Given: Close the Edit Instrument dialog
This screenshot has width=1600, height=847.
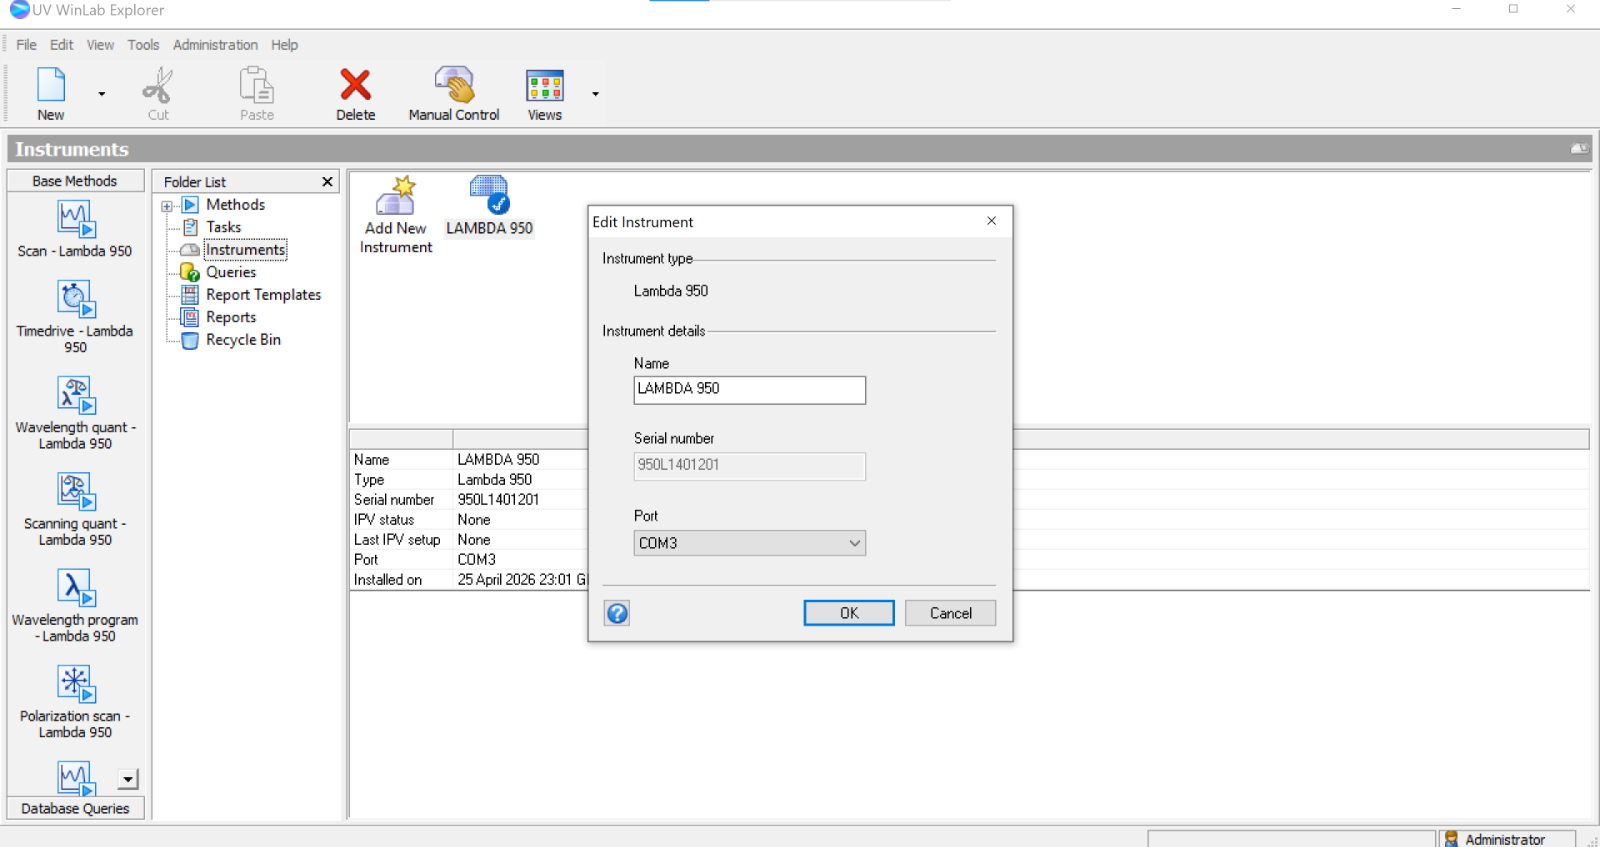Looking at the screenshot, I should coord(991,221).
